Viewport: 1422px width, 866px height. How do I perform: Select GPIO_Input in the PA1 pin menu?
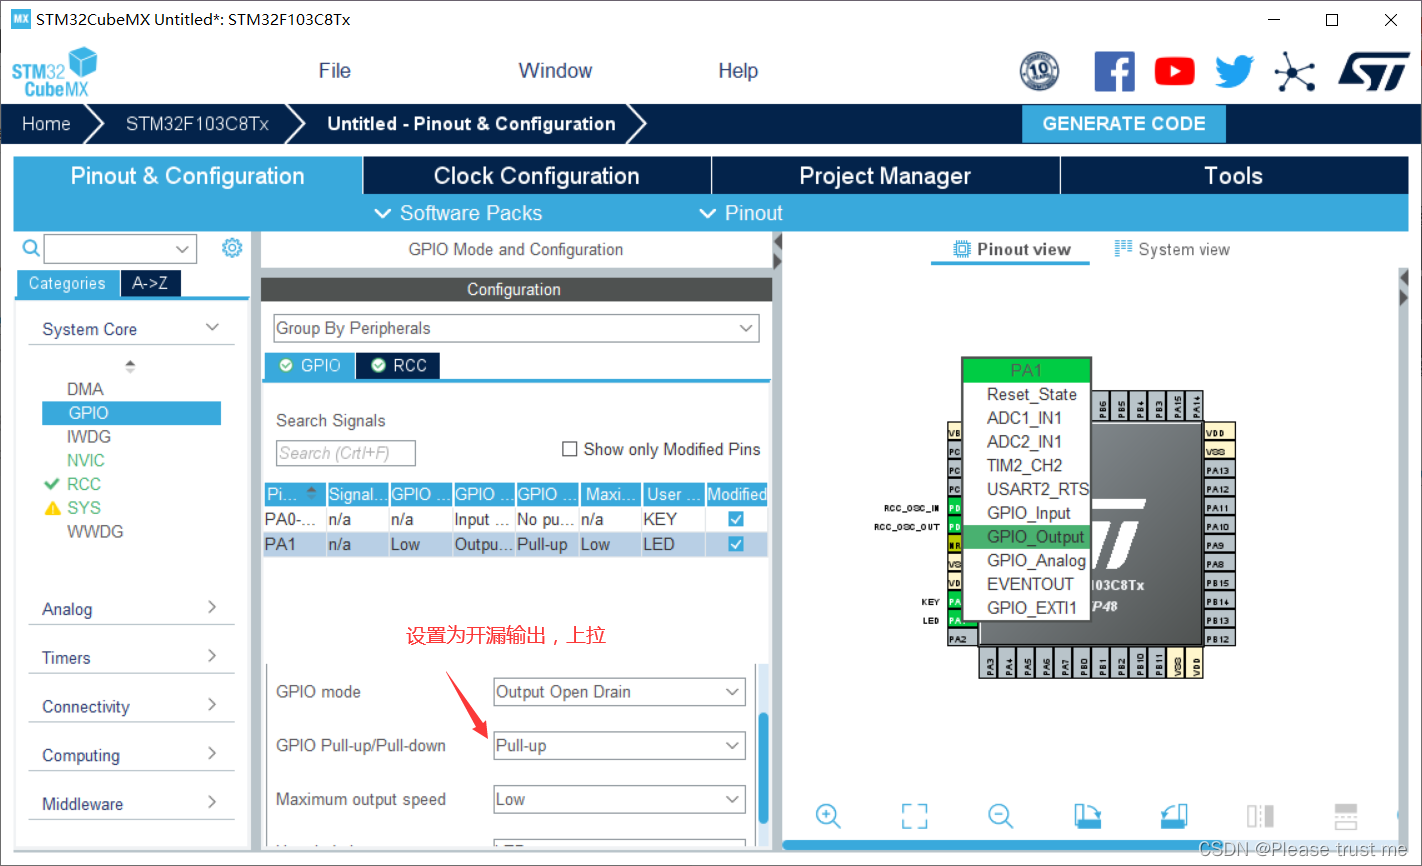(1028, 513)
